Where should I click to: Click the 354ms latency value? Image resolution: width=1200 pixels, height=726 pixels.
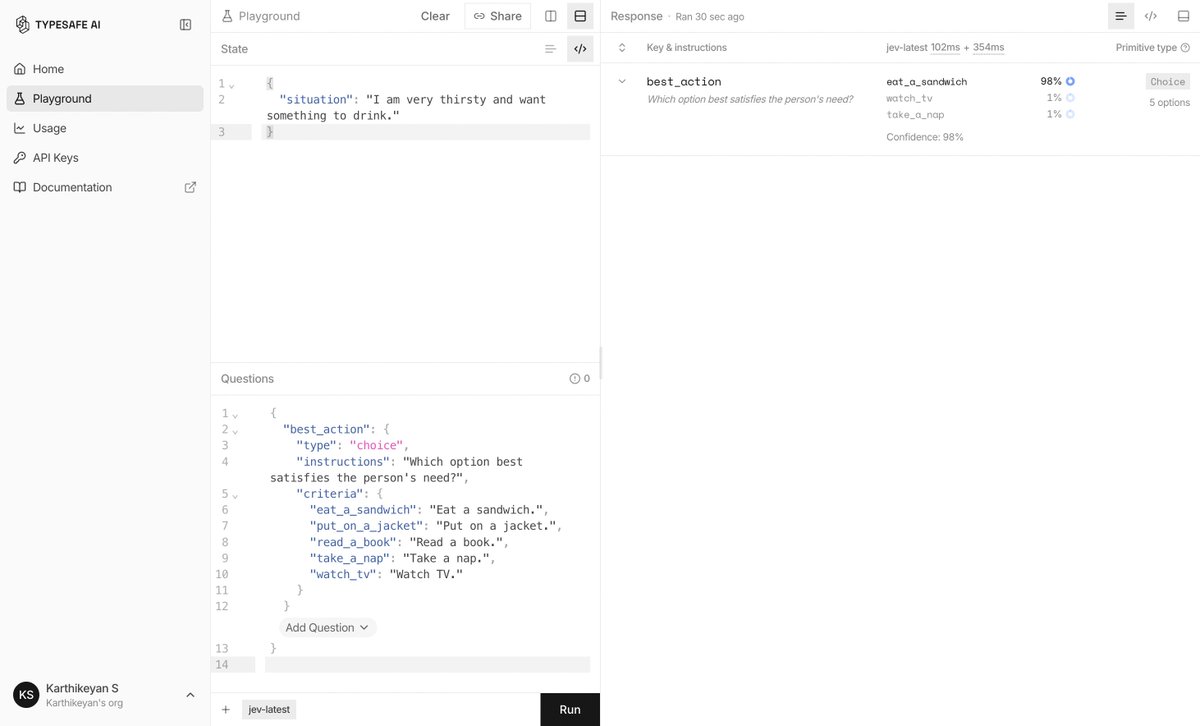pos(989,47)
